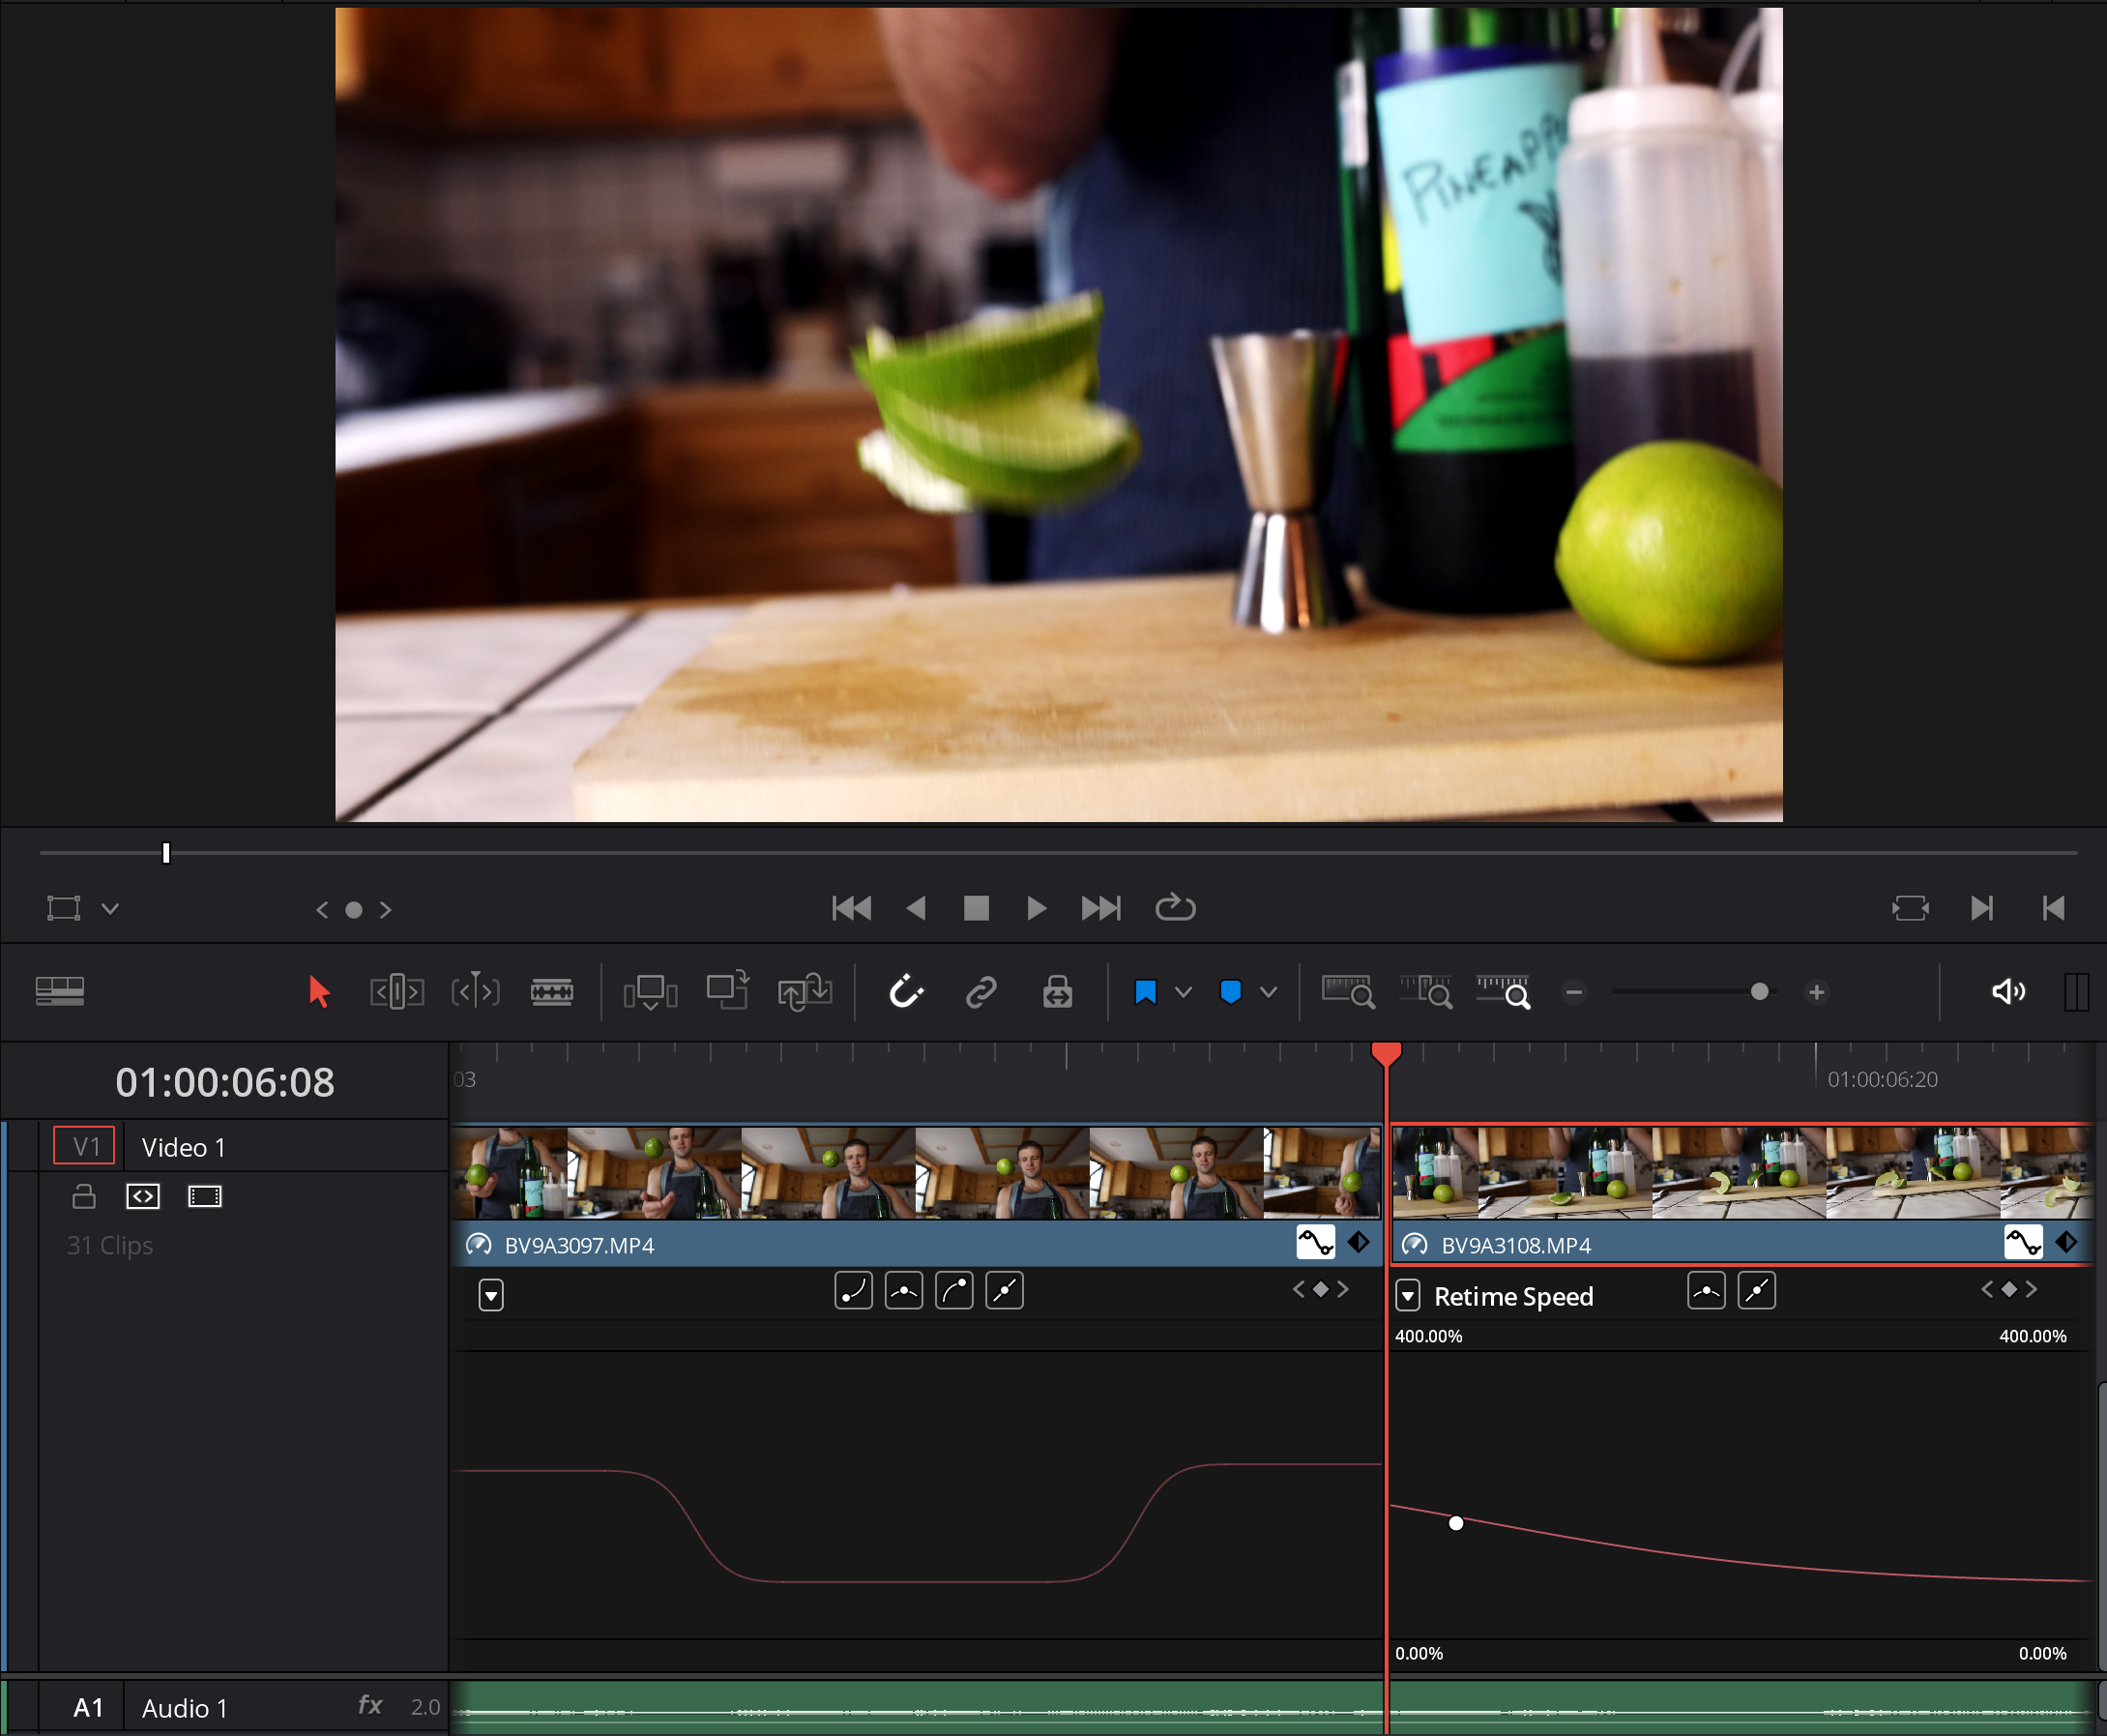Open the blue Flag color dropdown

1184,992
